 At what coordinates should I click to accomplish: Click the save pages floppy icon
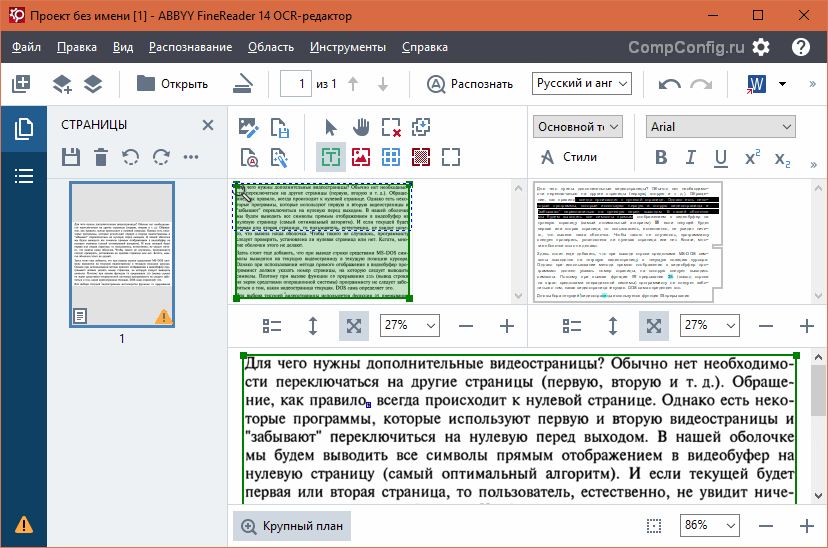pyautogui.click(x=70, y=157)
